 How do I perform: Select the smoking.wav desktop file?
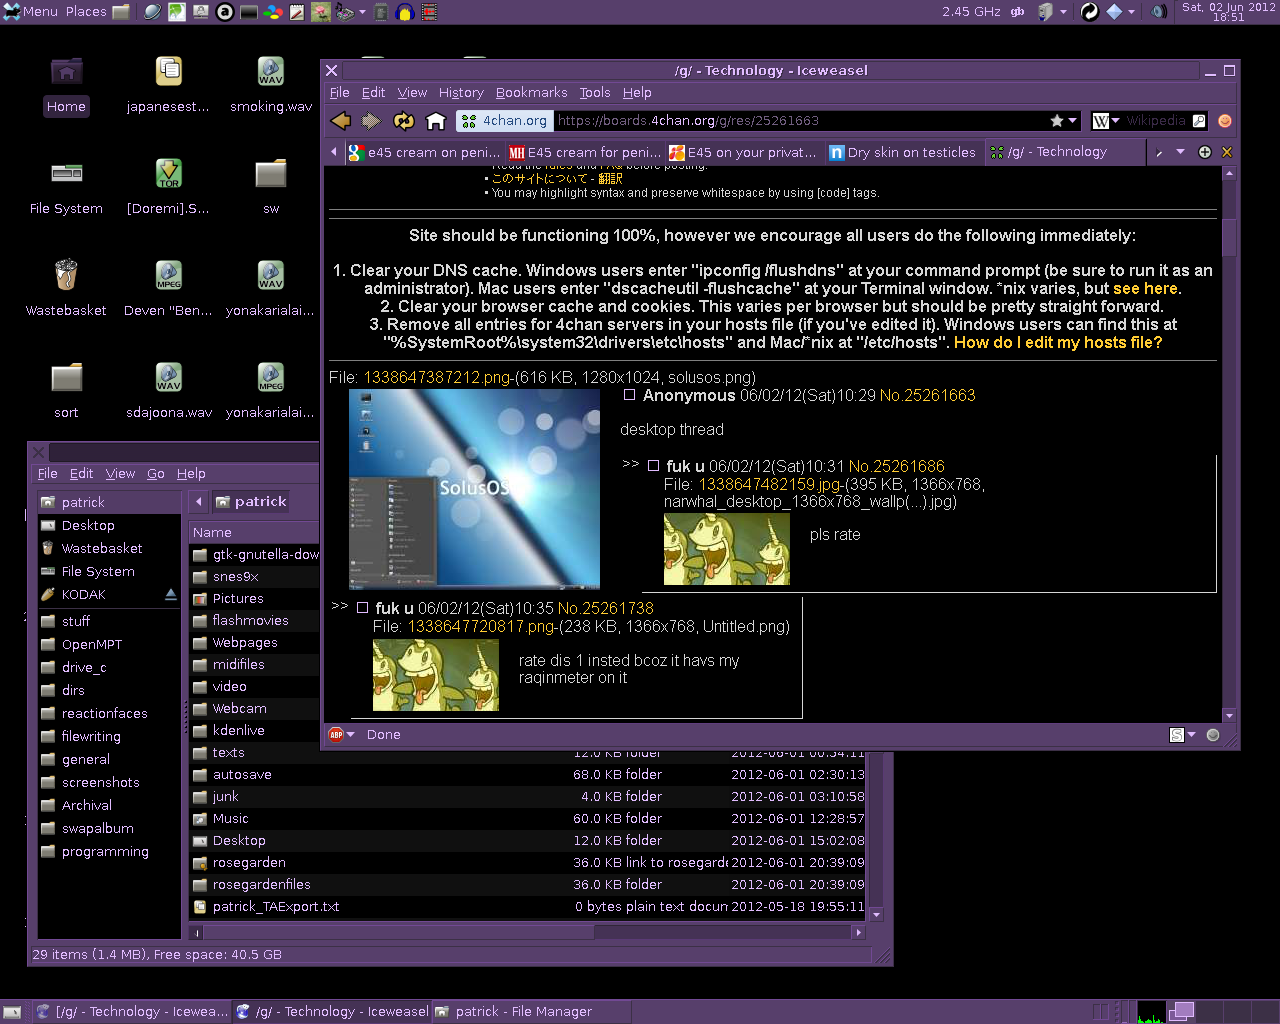pyautogui.click(x=271, y=85)
